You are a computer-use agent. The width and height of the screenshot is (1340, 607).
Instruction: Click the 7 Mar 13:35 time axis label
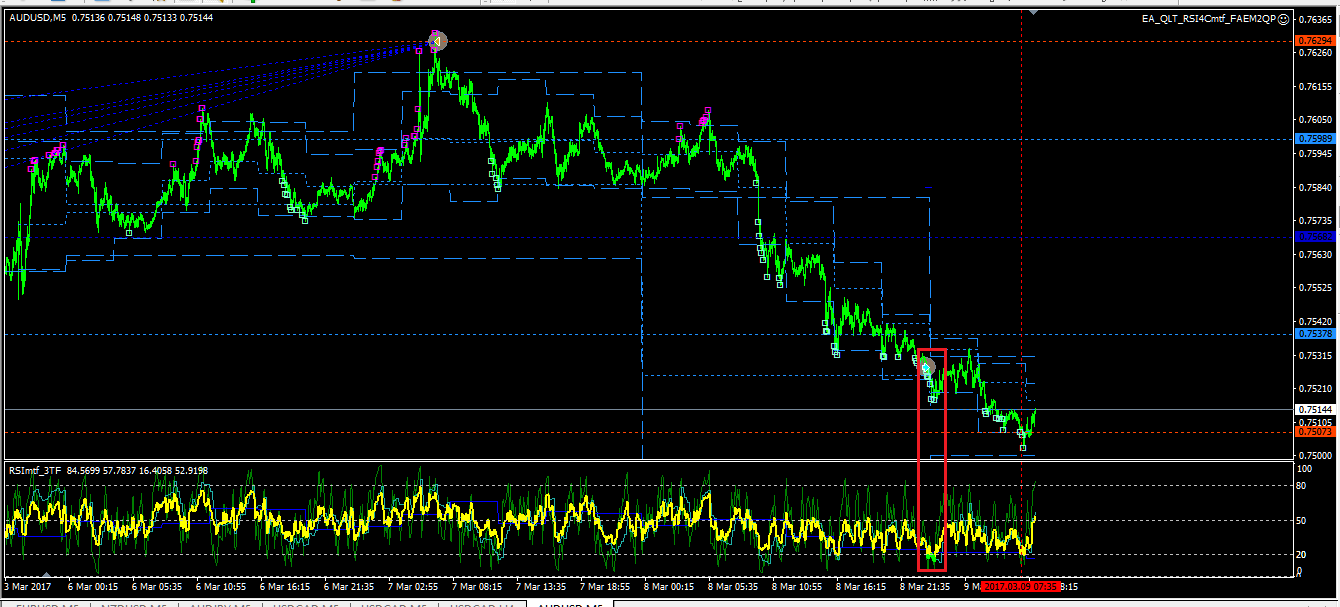click(541, 586)
